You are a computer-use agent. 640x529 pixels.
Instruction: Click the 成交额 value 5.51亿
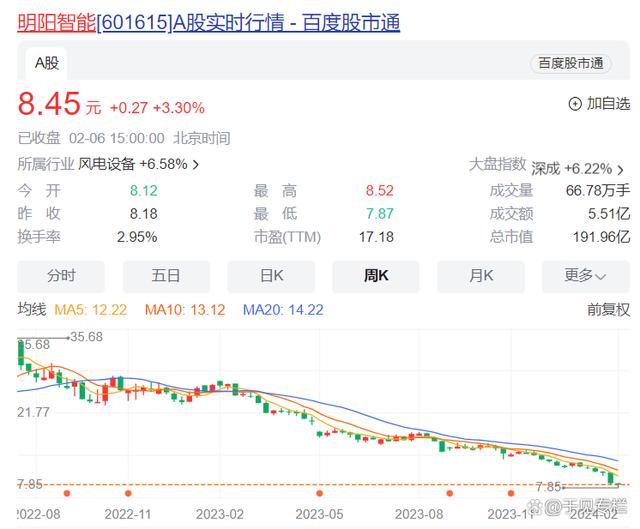[x=609, y=214]
